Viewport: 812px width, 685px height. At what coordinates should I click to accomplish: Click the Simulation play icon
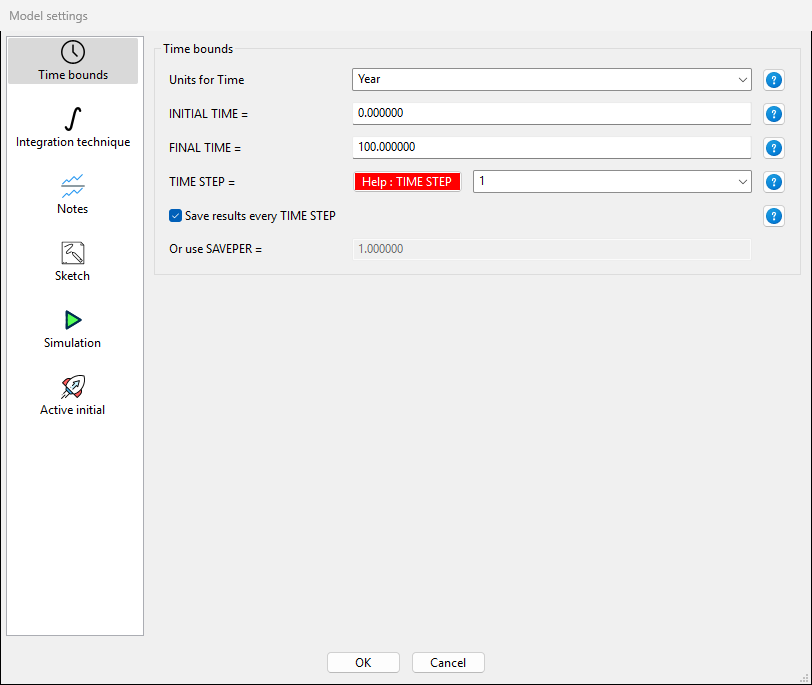pos(72,320)
